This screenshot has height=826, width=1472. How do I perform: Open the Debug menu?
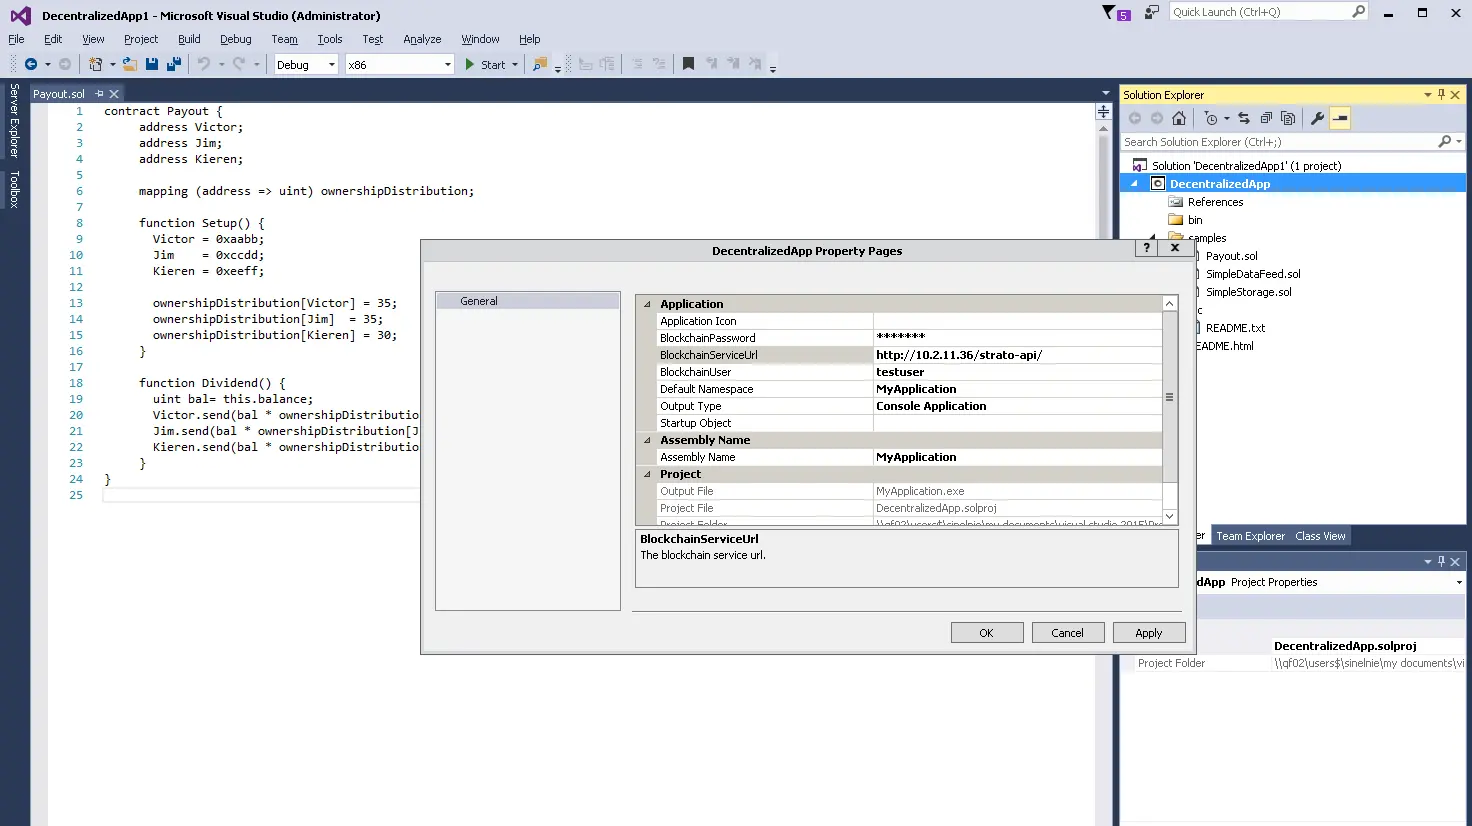point(236,39)
